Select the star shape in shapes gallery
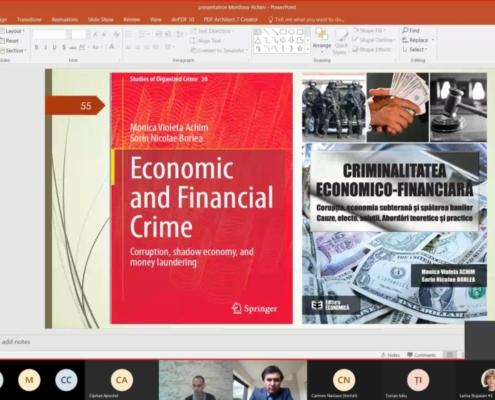Screen dimensions: 495x400 [x=300, y=49]
